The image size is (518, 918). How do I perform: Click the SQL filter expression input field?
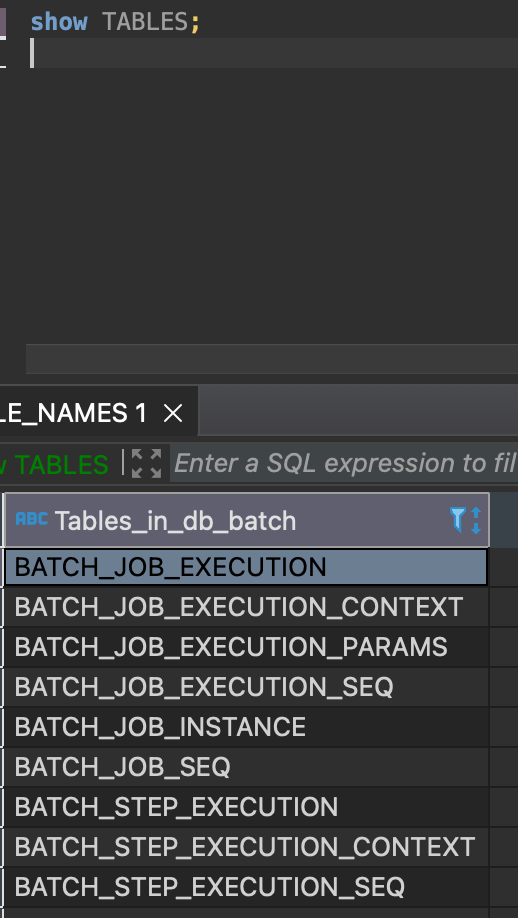coord(344,463)
